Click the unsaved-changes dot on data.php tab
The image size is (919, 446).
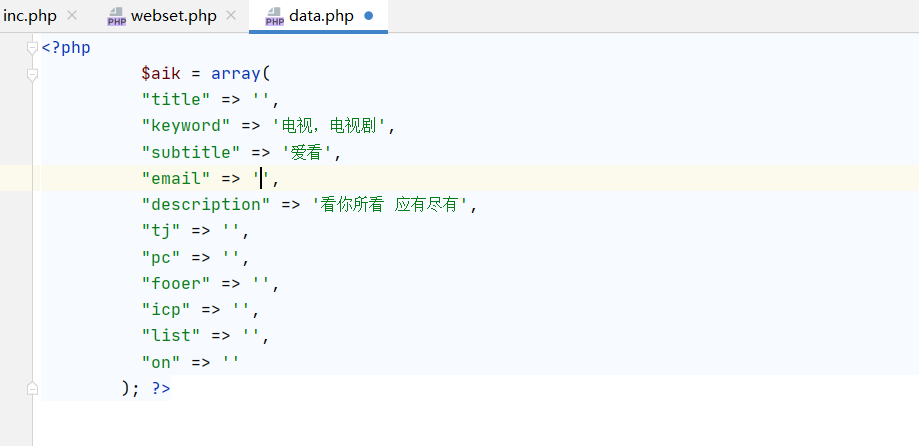[369, 16]
